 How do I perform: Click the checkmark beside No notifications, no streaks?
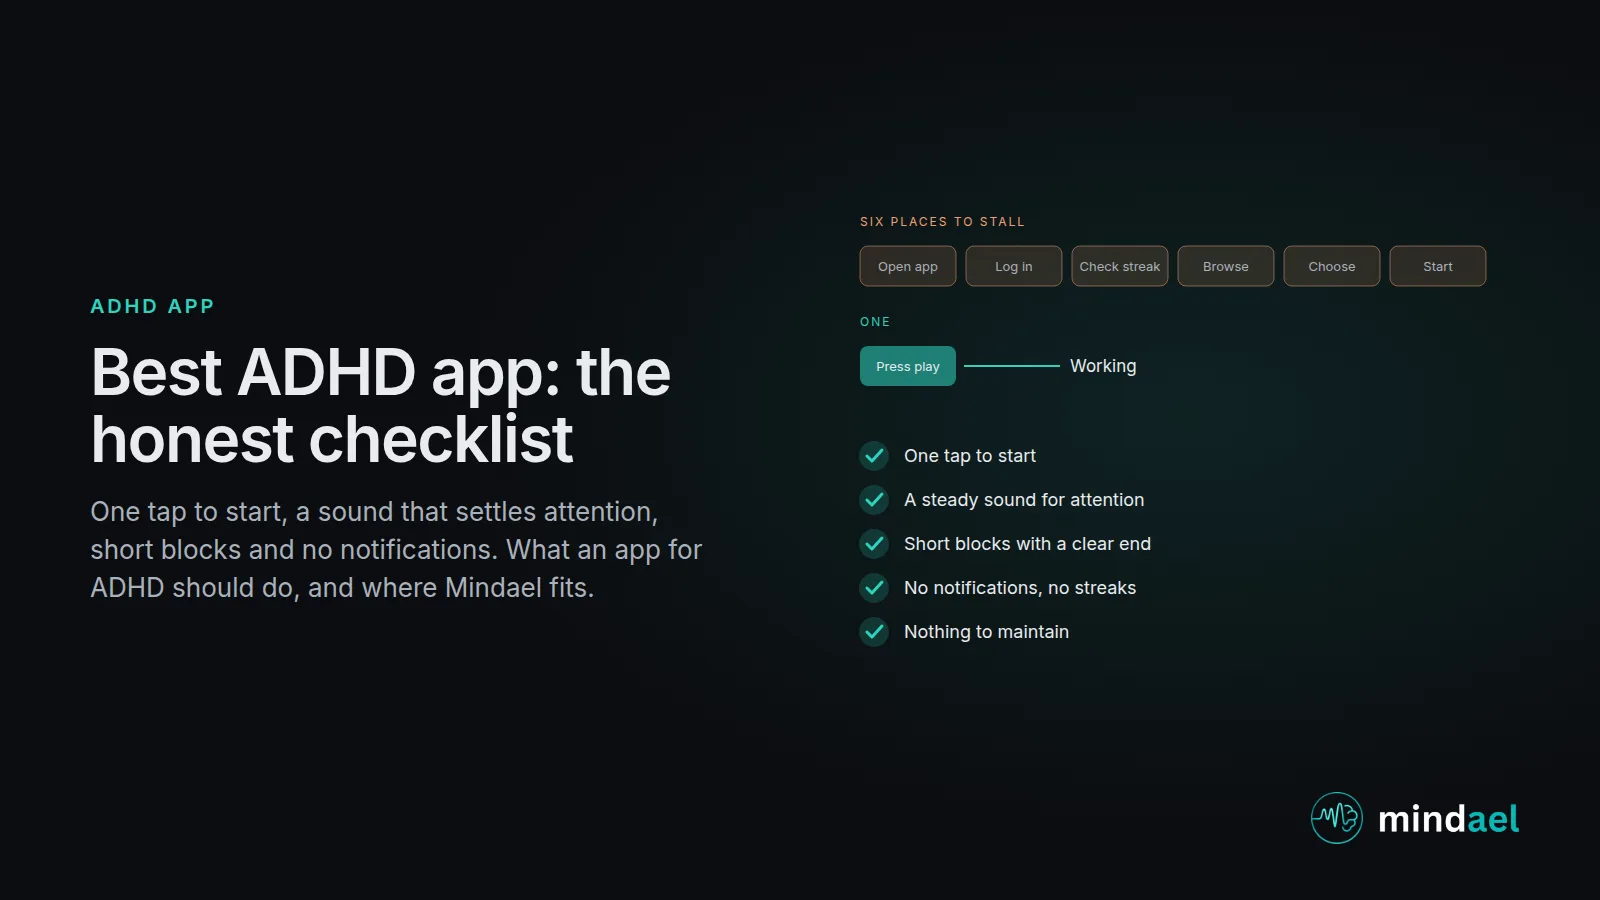(x=874, y=588)
